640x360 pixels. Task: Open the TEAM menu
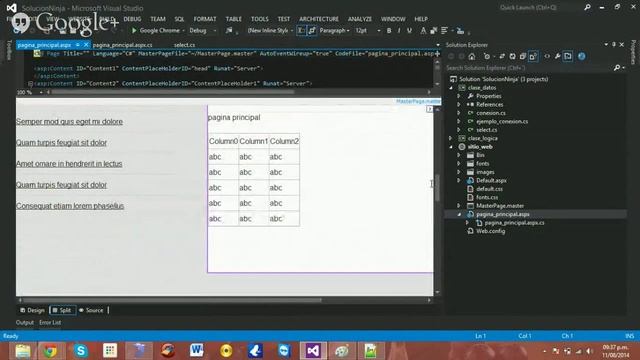(x=158, y=19)
